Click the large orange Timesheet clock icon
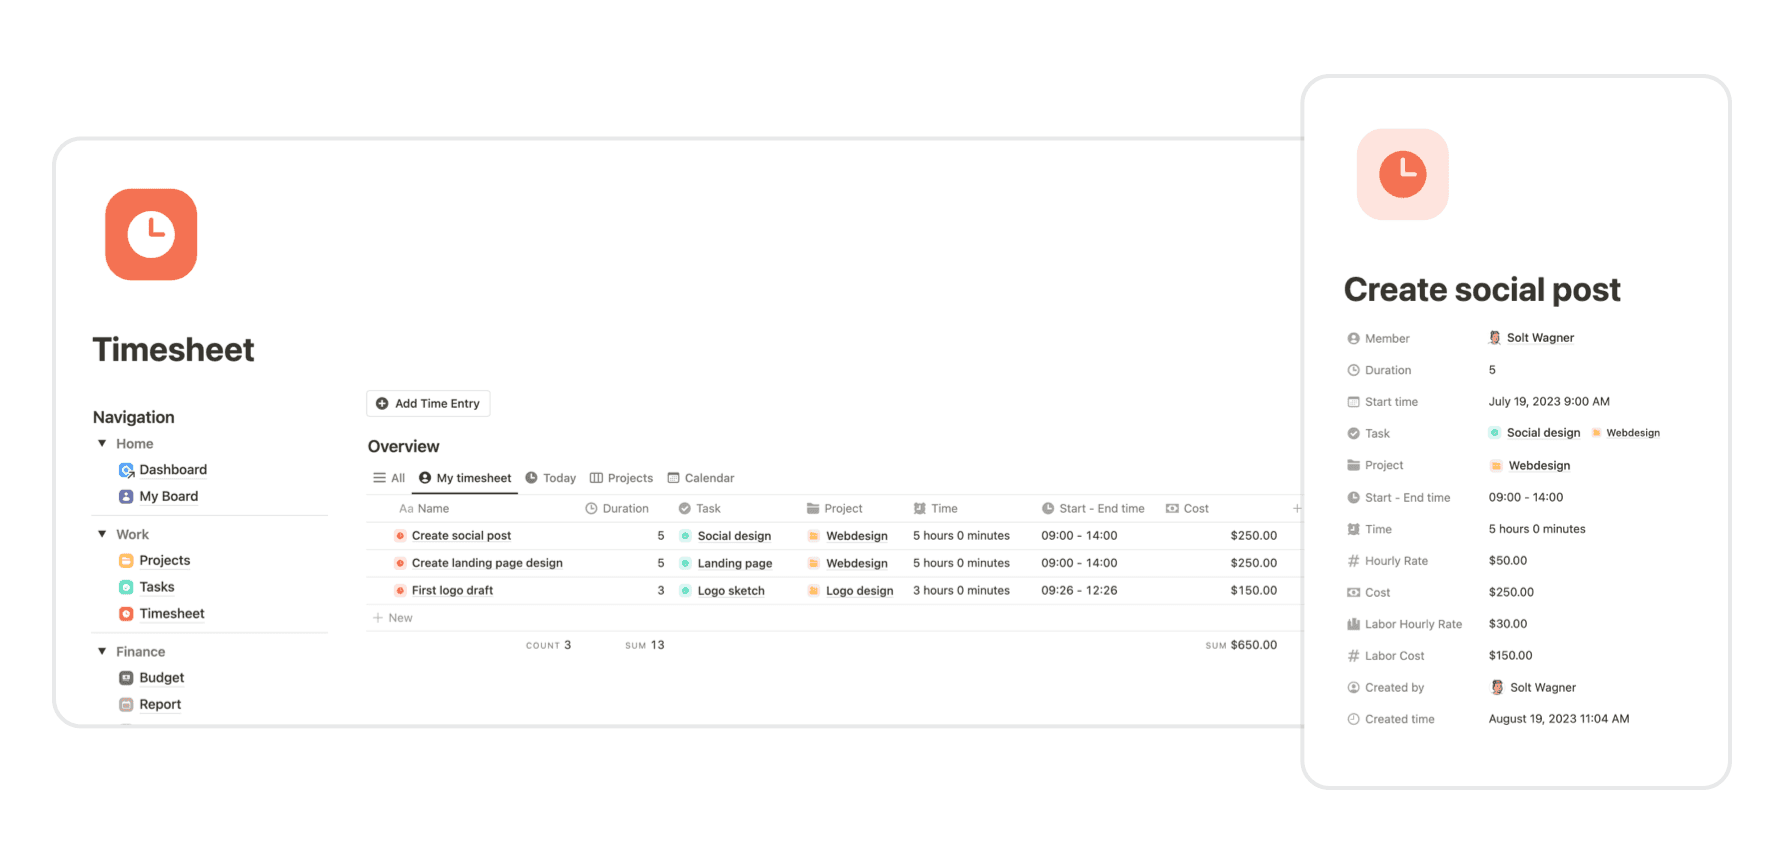The height and width of the screenshot is (862, 1780). coord(151,235)
